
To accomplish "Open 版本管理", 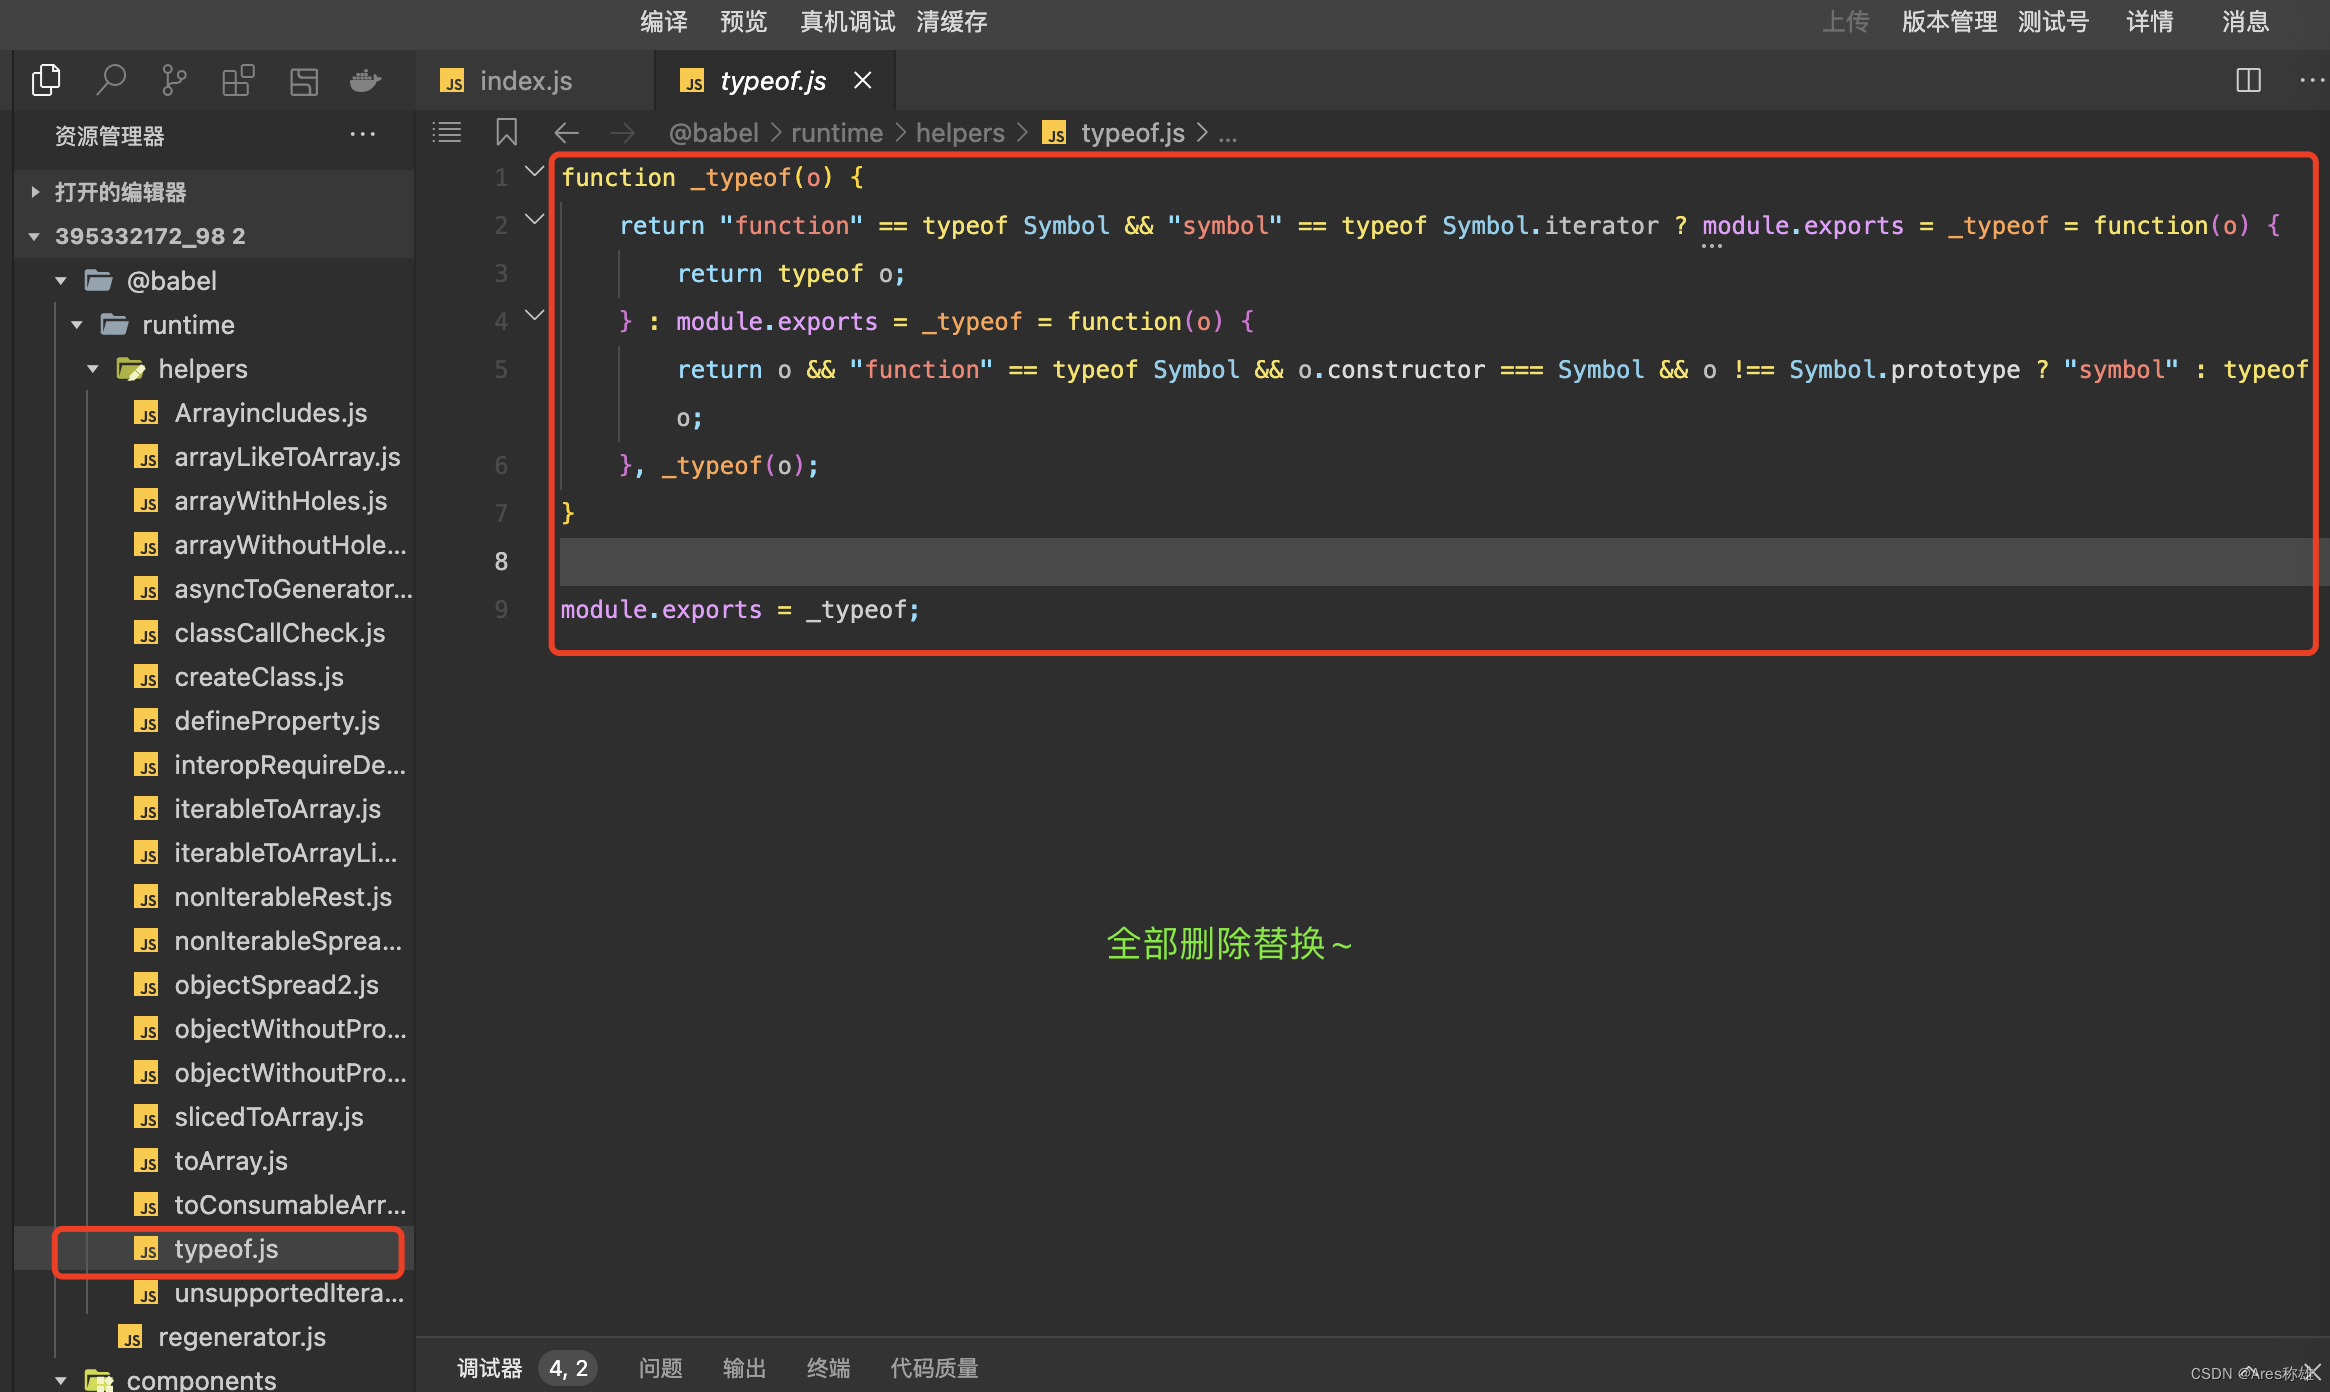I will 1949,21.
